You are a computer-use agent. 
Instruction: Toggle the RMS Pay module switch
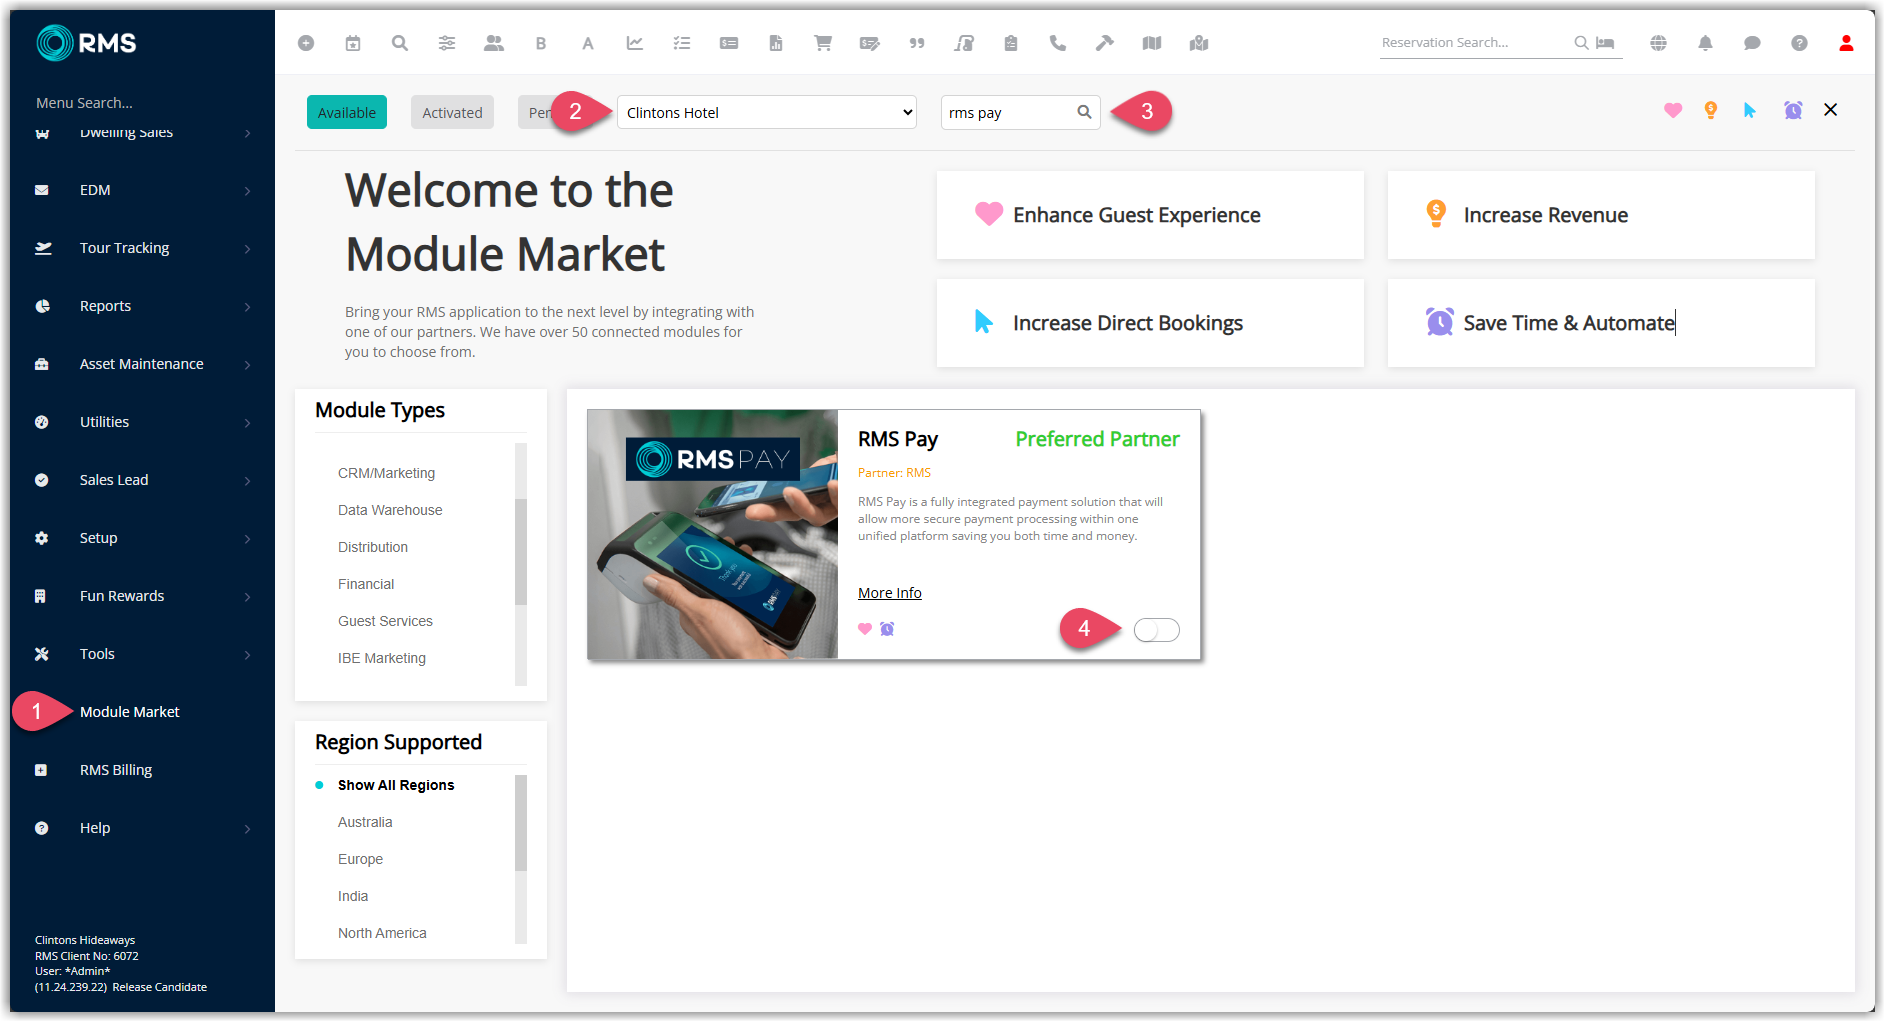click(1157, 630)
